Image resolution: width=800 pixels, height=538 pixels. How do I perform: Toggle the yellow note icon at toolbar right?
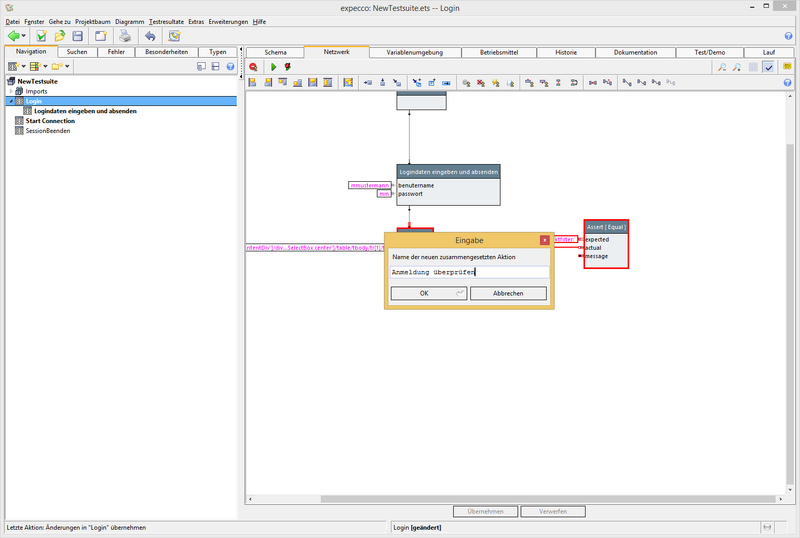coord(788,67)
